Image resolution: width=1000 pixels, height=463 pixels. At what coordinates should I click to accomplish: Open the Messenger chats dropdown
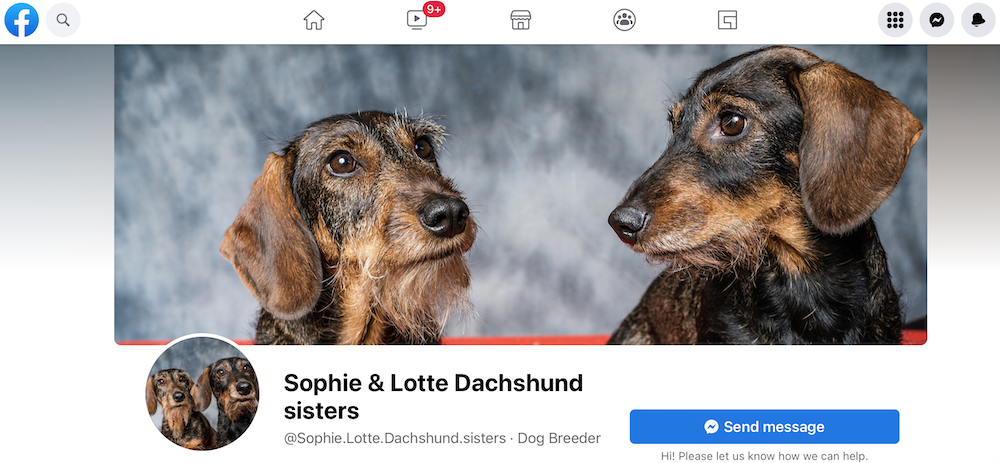tap(937, 20)
